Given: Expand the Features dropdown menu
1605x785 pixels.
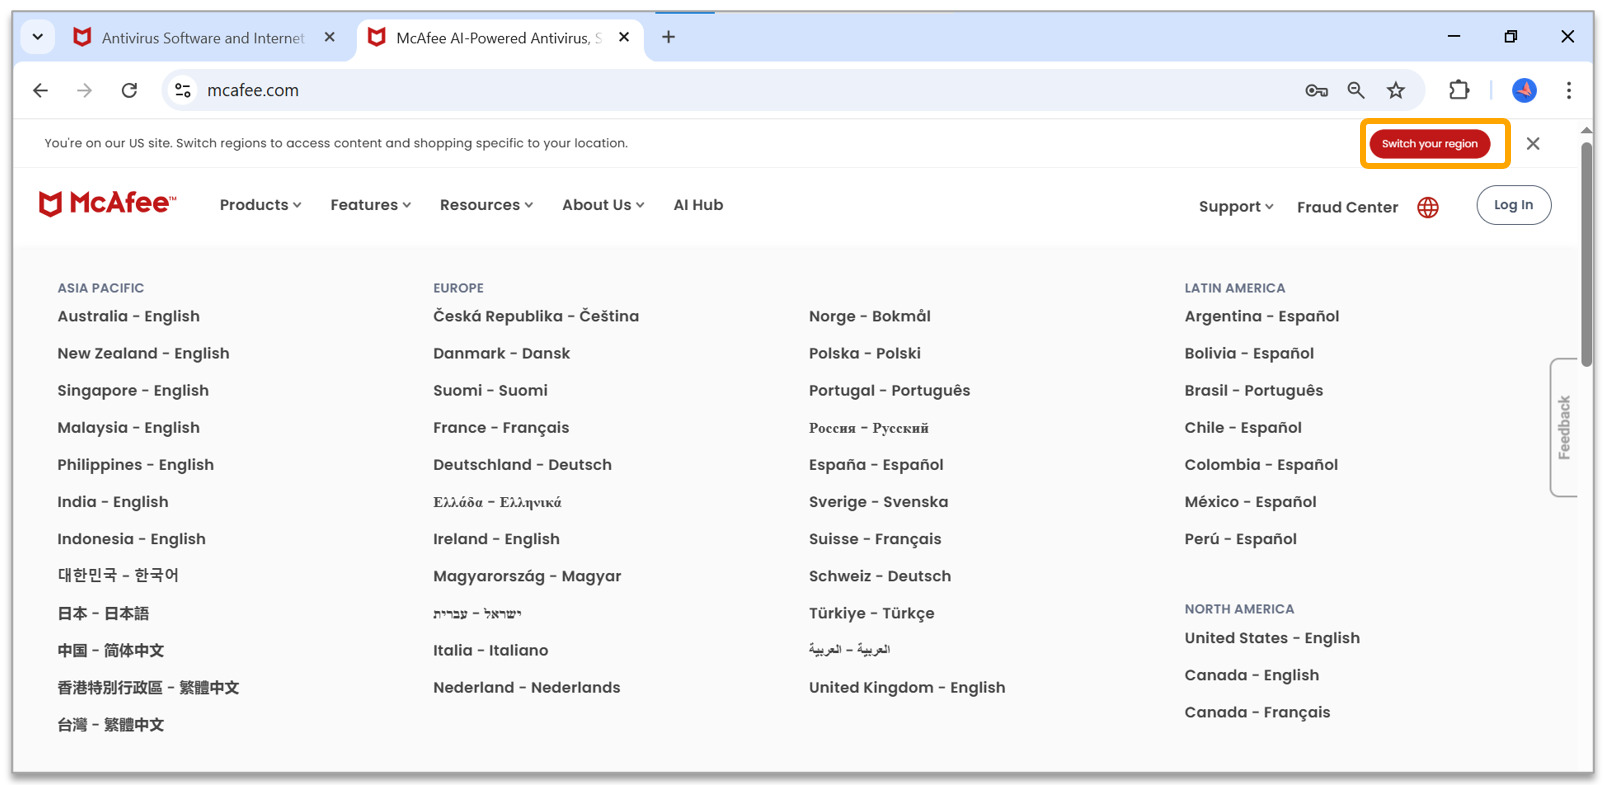Looking at the screenshot, I should coord(370,205).
